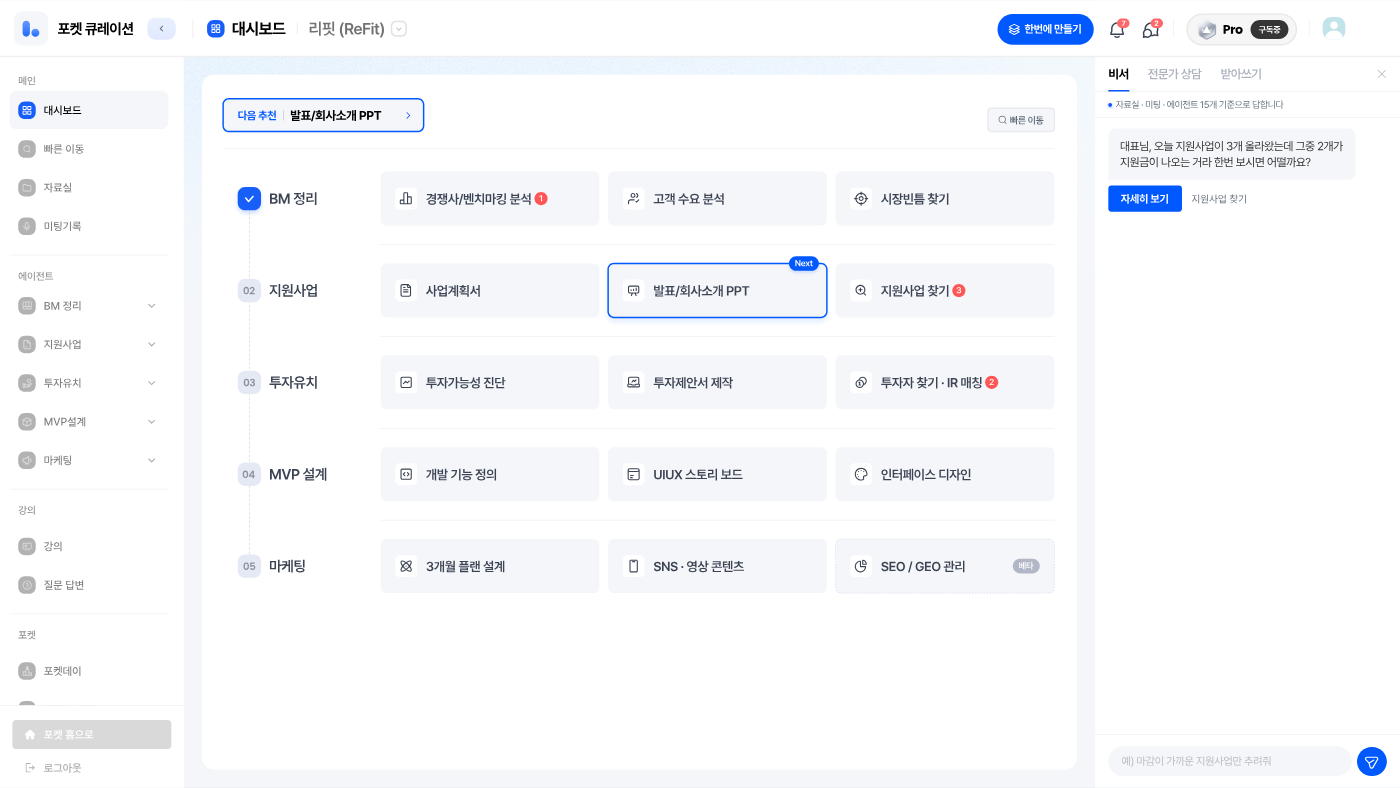Click the 한번에 만들기 button

[1045, 29]
